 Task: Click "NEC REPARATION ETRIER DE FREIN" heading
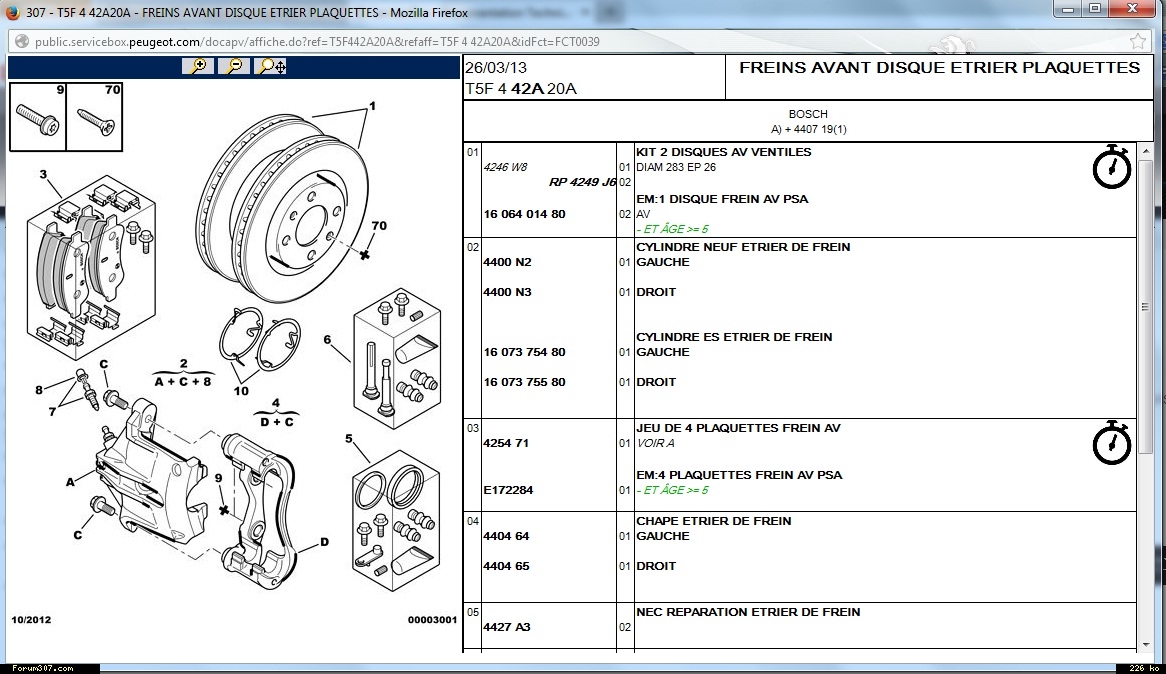(x=748, y=612)
